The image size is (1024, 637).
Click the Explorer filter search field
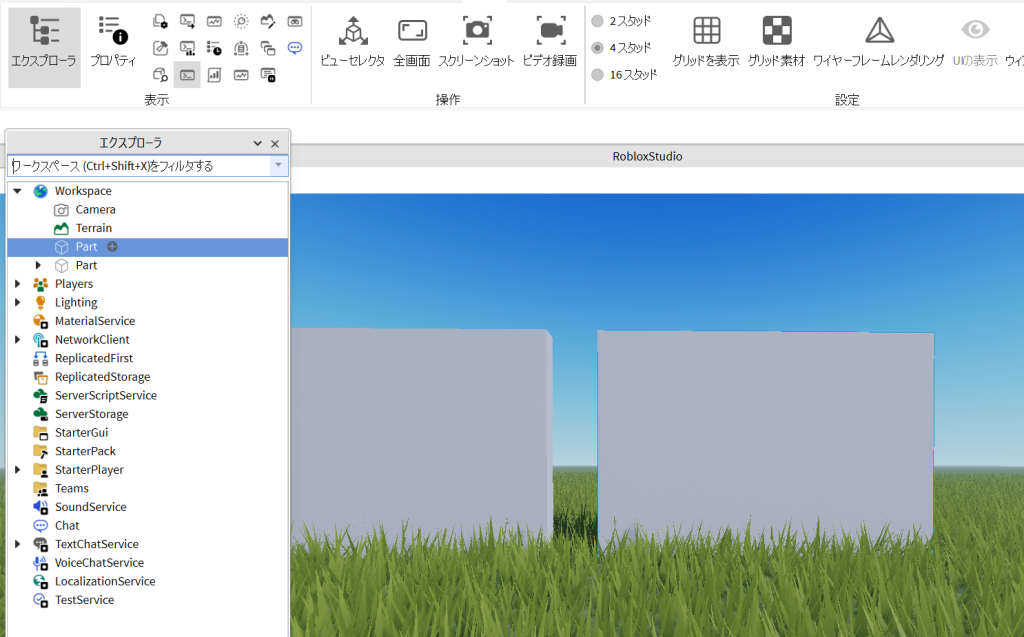click(x=138, y=166)
